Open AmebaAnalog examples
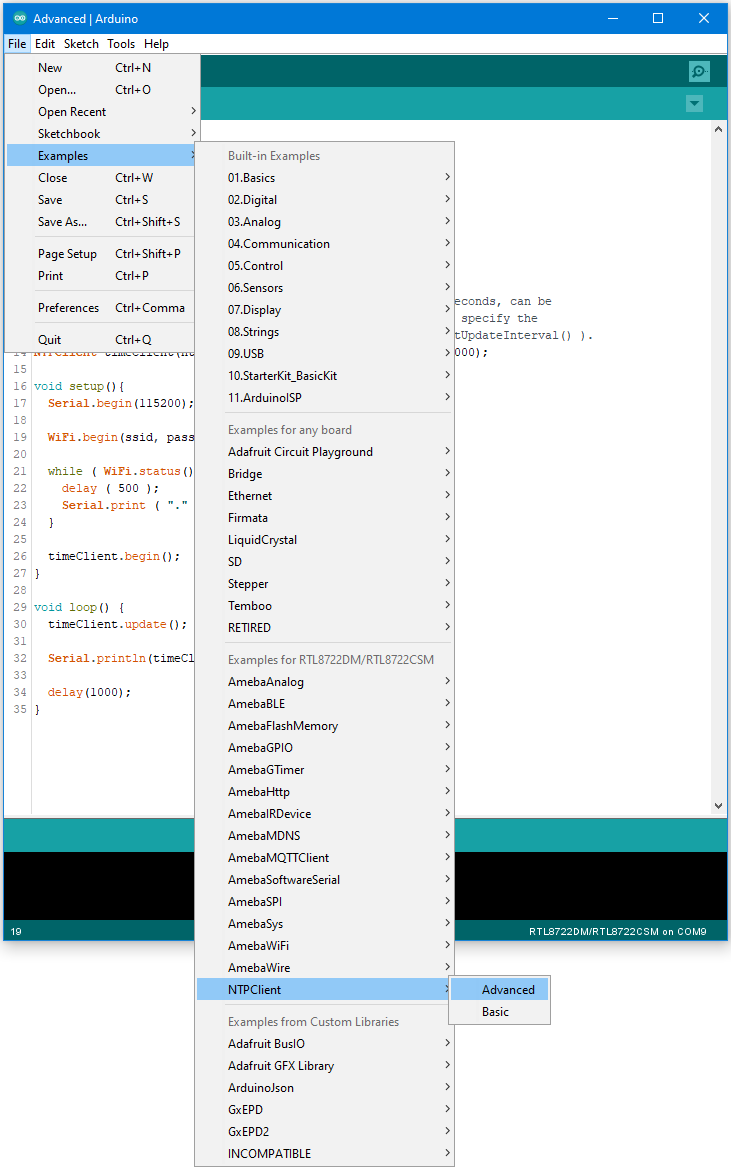The height and width of the screenshot is (1170, 731). pos(324,682)
